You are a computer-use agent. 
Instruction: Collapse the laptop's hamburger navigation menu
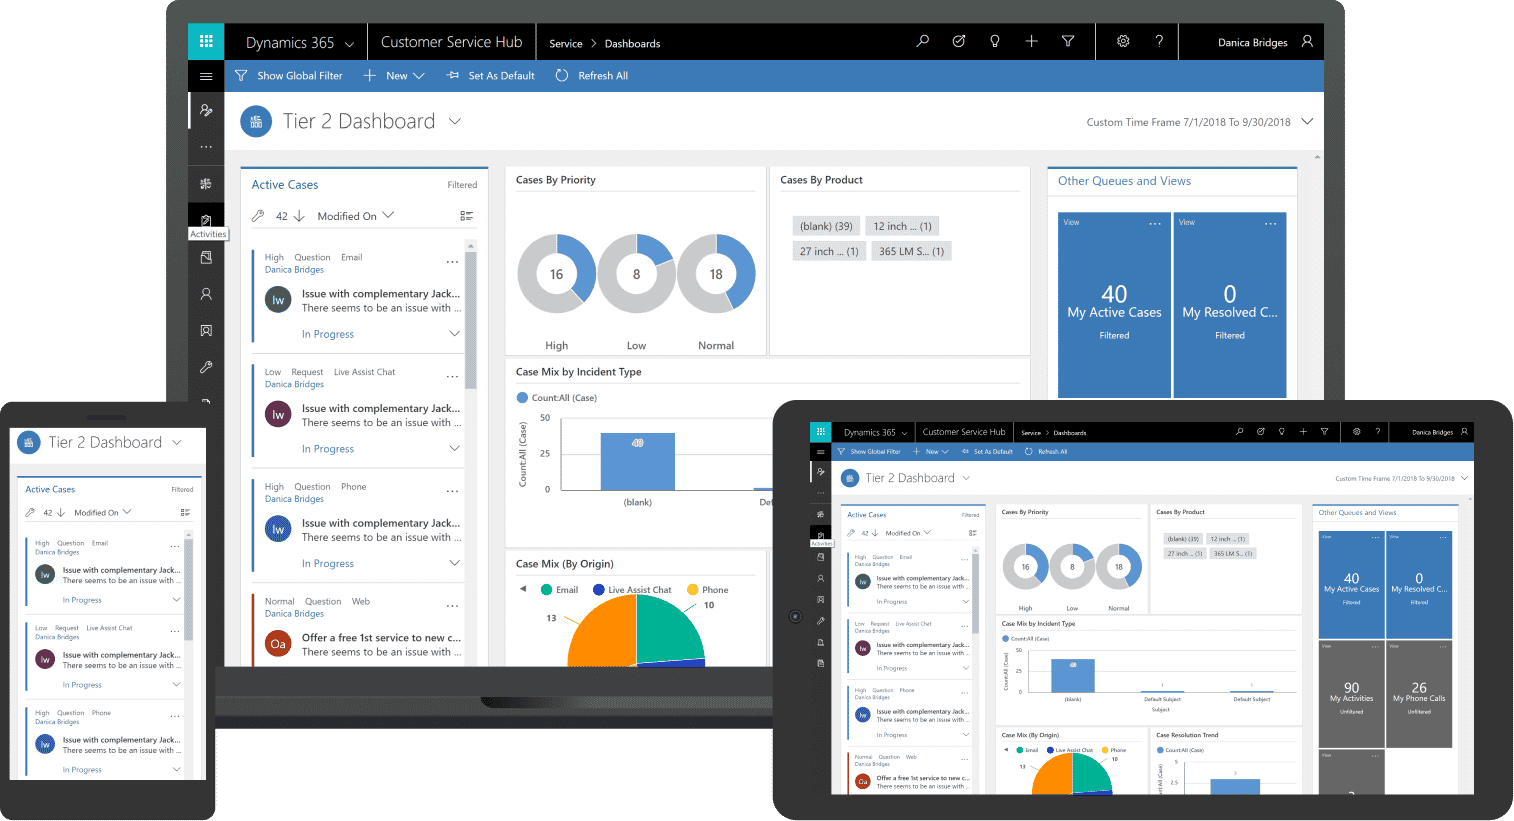206,76
